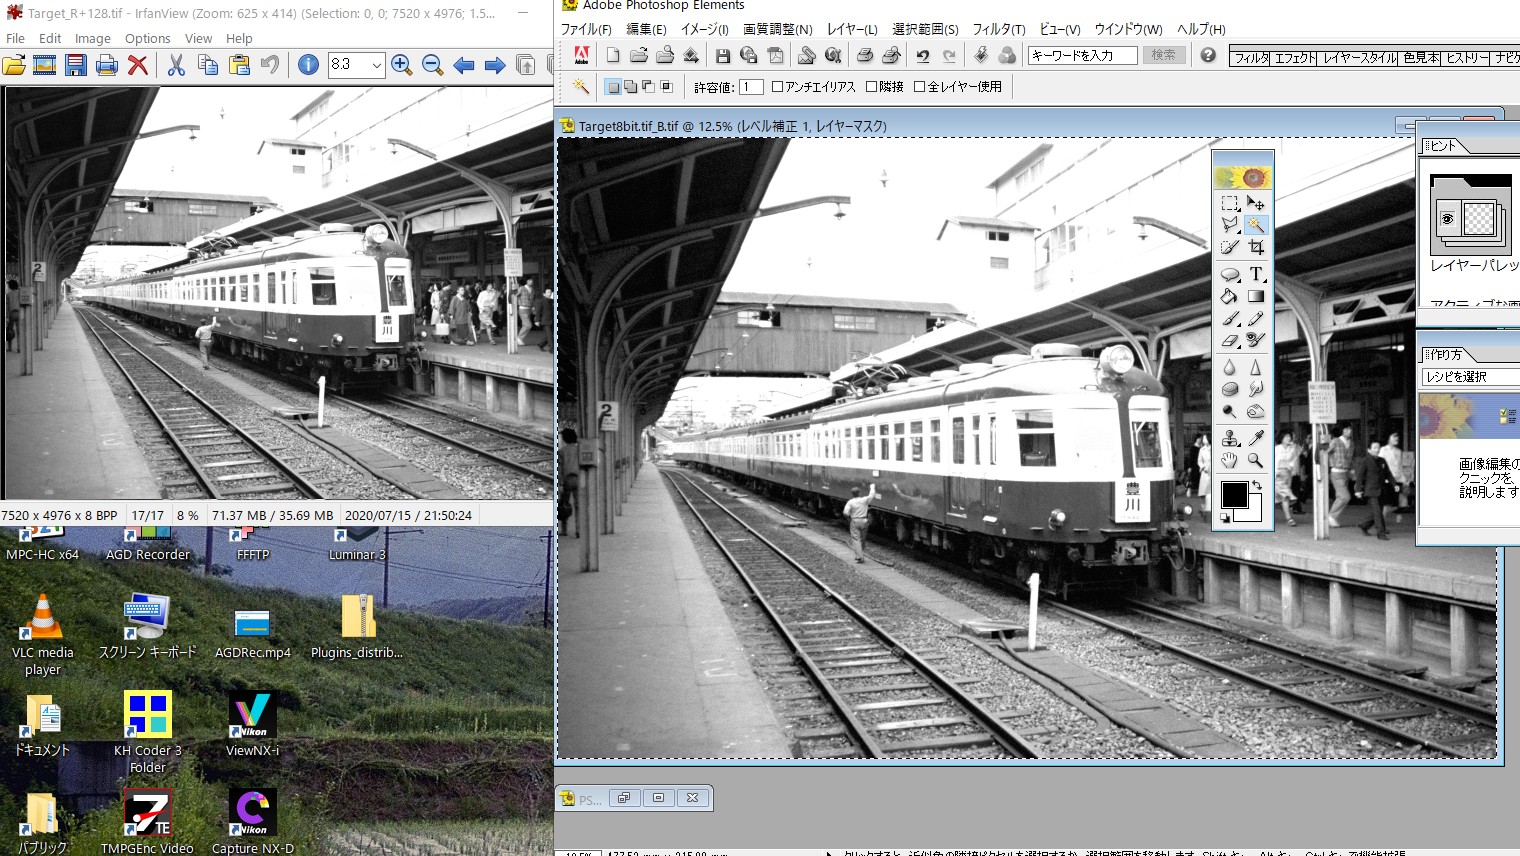The width and height of the screenshot is (1520, 856).
Task: Select the Clone Stamp tool
Action: [x=1230, y=438]
